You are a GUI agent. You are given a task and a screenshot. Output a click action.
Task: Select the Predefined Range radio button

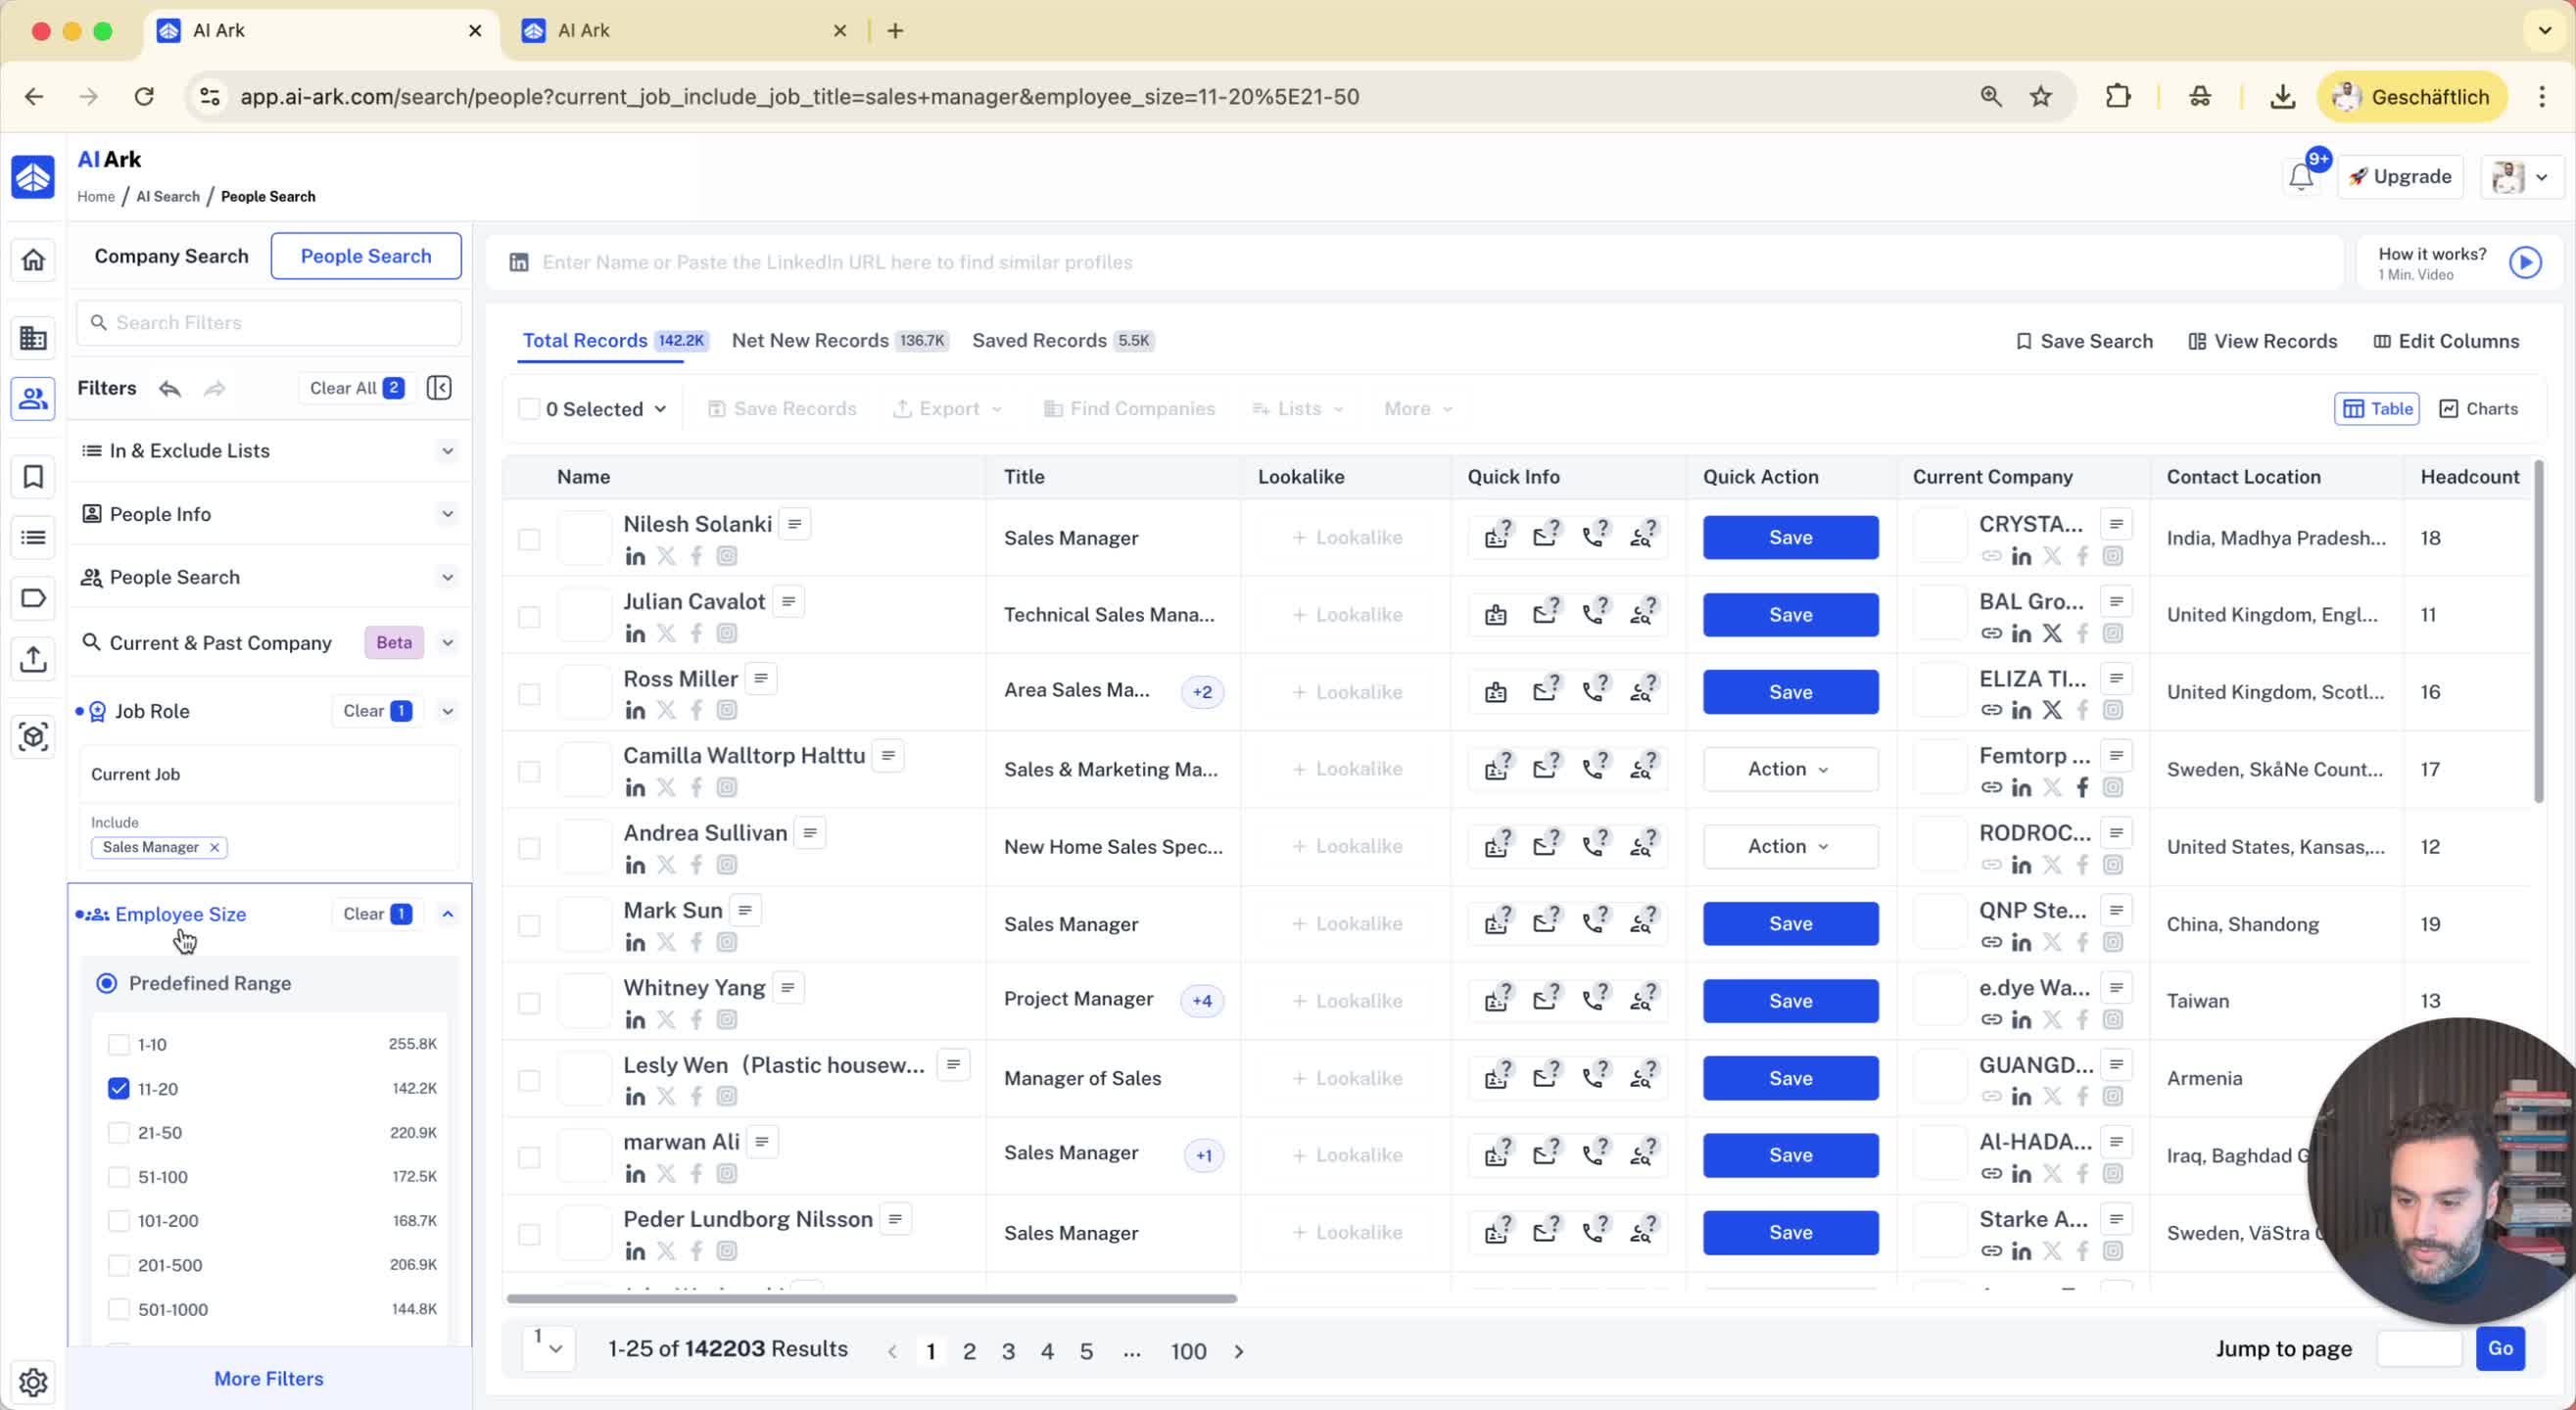tap(106, 983)
